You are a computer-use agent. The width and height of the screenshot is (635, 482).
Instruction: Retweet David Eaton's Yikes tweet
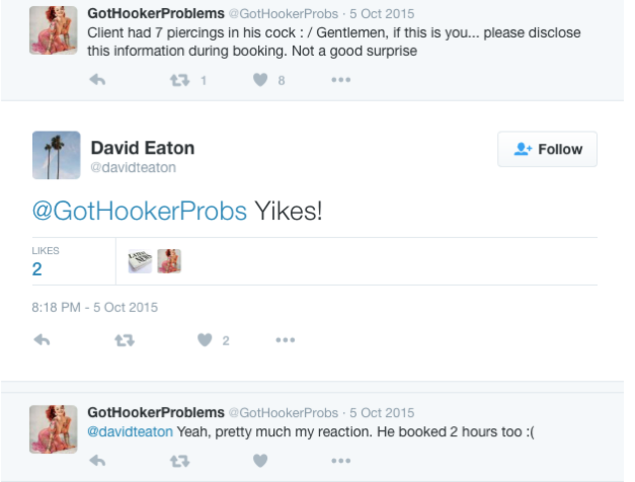click(124, 340)
